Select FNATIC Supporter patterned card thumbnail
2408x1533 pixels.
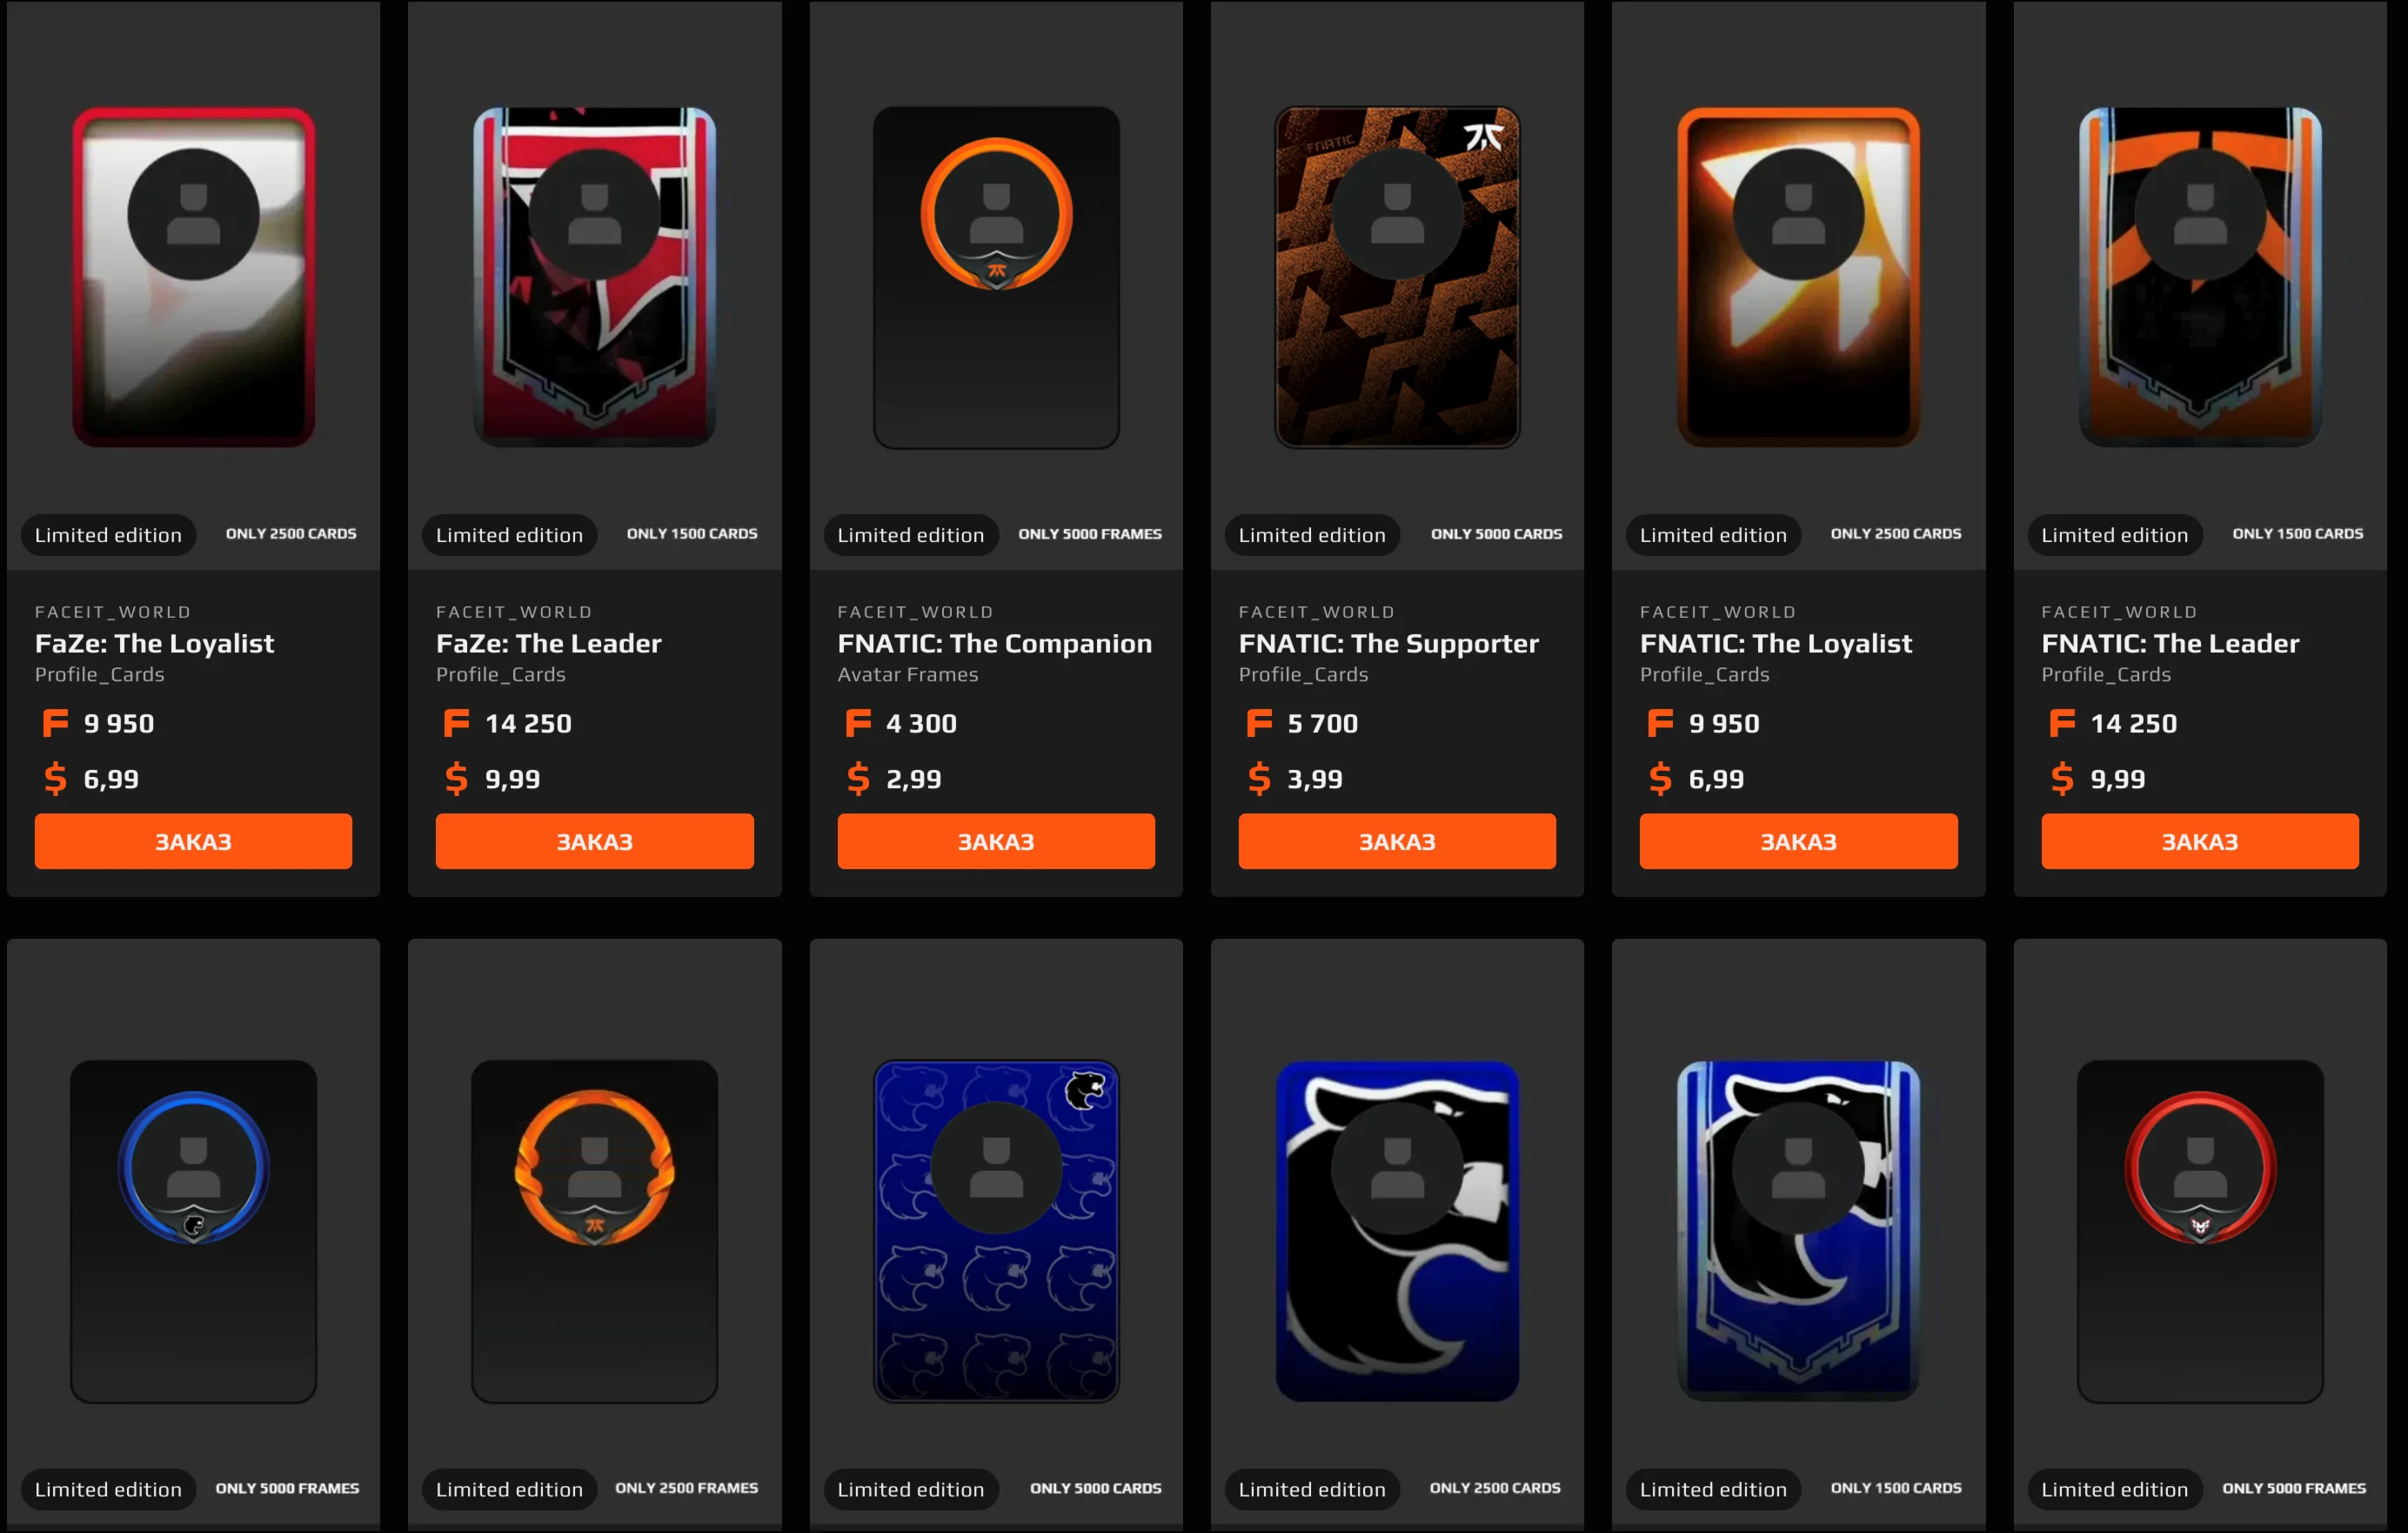point(1397,277)
